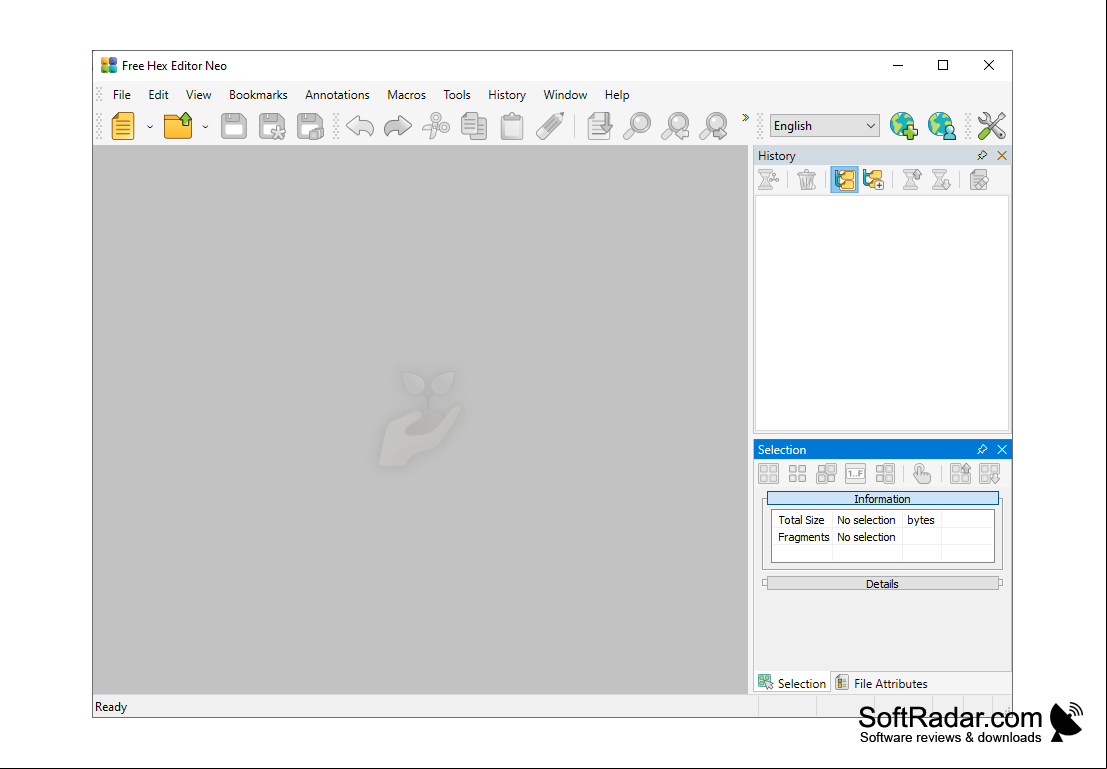1107x769 pixels.
Task: Click the document with down arrow icon
Action: coord(599,126)
